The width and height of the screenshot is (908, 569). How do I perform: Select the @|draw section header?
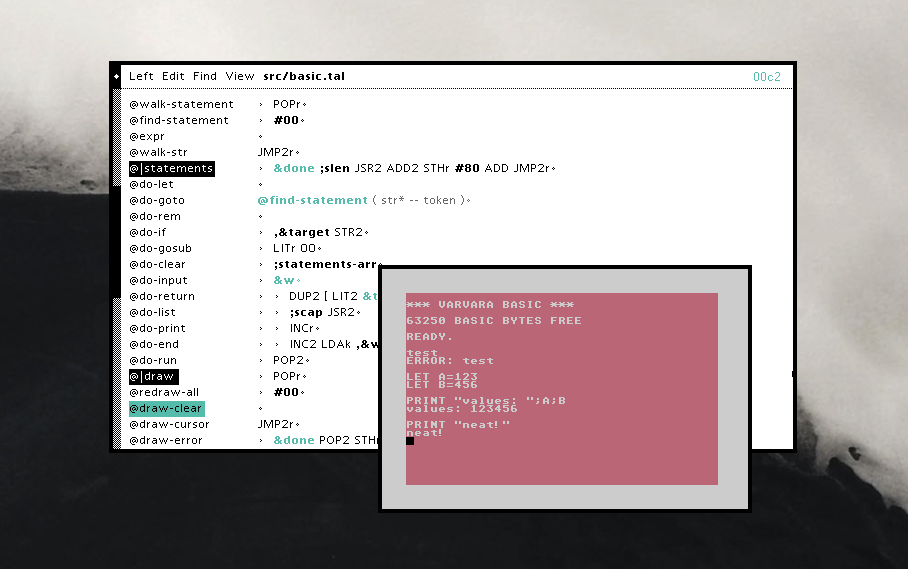point(153,376)
